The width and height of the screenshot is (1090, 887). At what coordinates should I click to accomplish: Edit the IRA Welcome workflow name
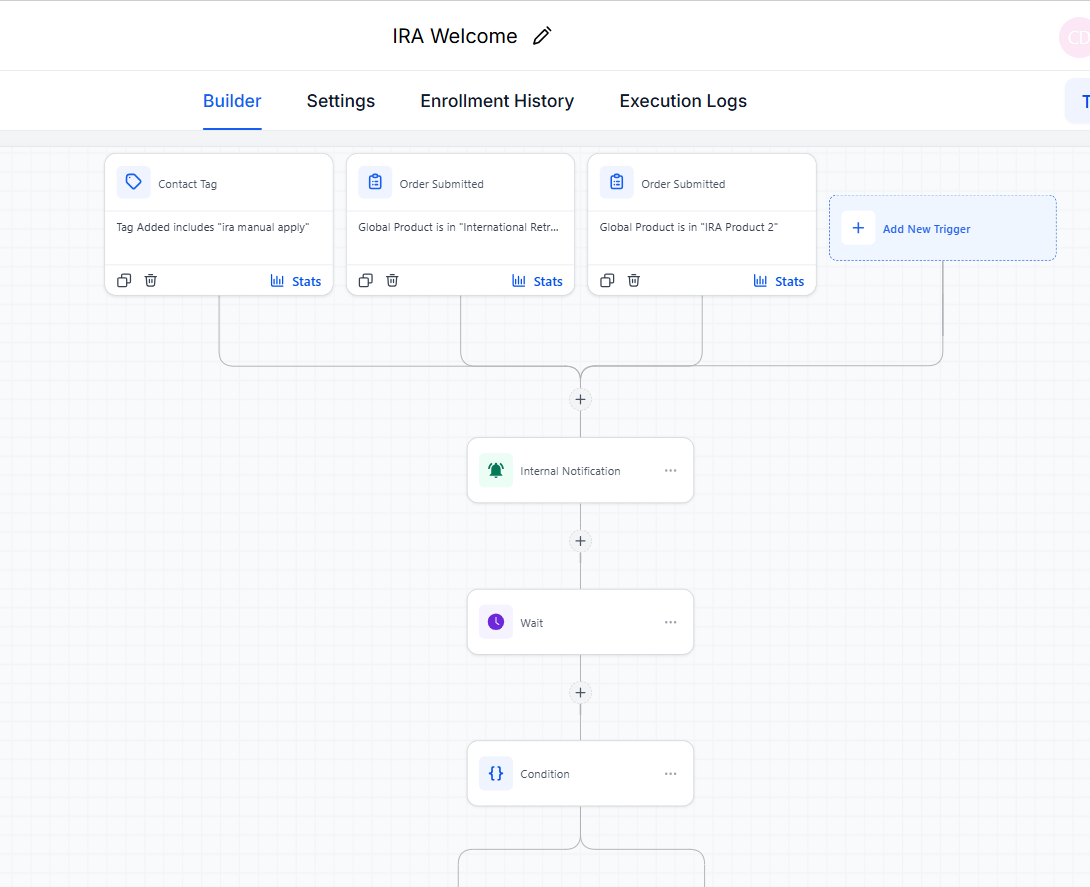542,35
